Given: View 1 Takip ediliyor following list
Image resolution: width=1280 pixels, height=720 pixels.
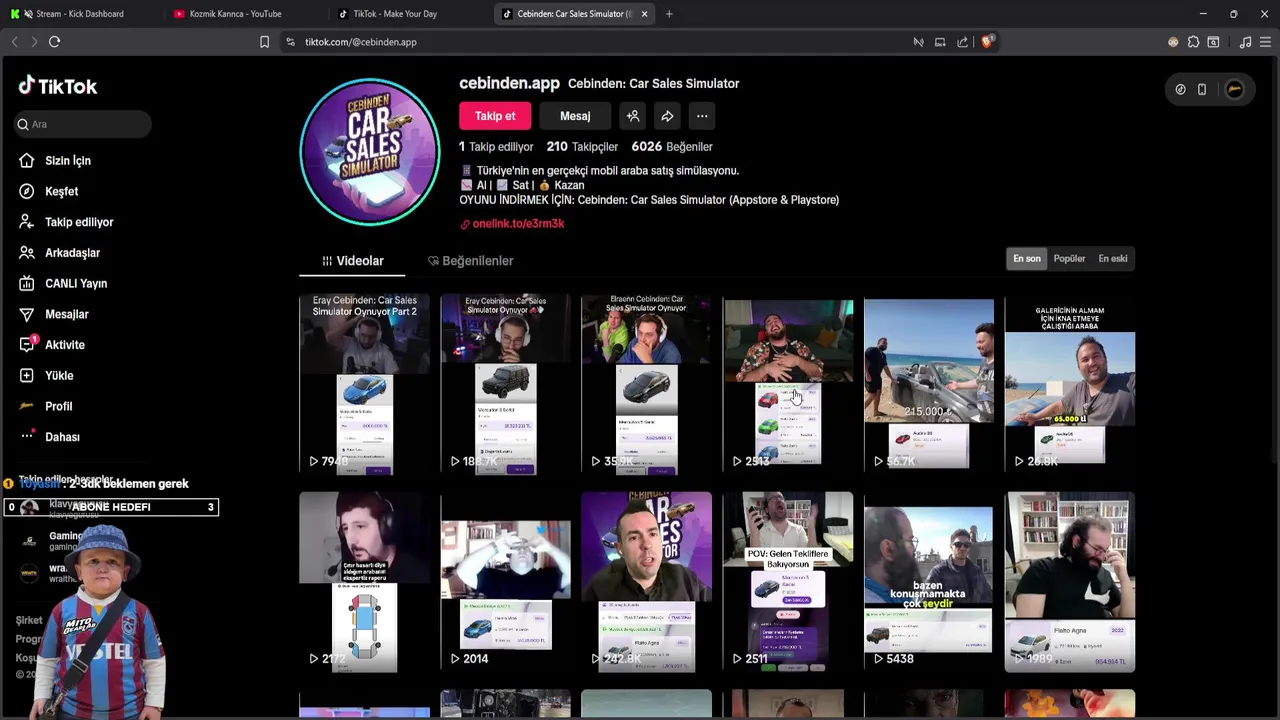Looking at the screenshot, I should 496,147.
